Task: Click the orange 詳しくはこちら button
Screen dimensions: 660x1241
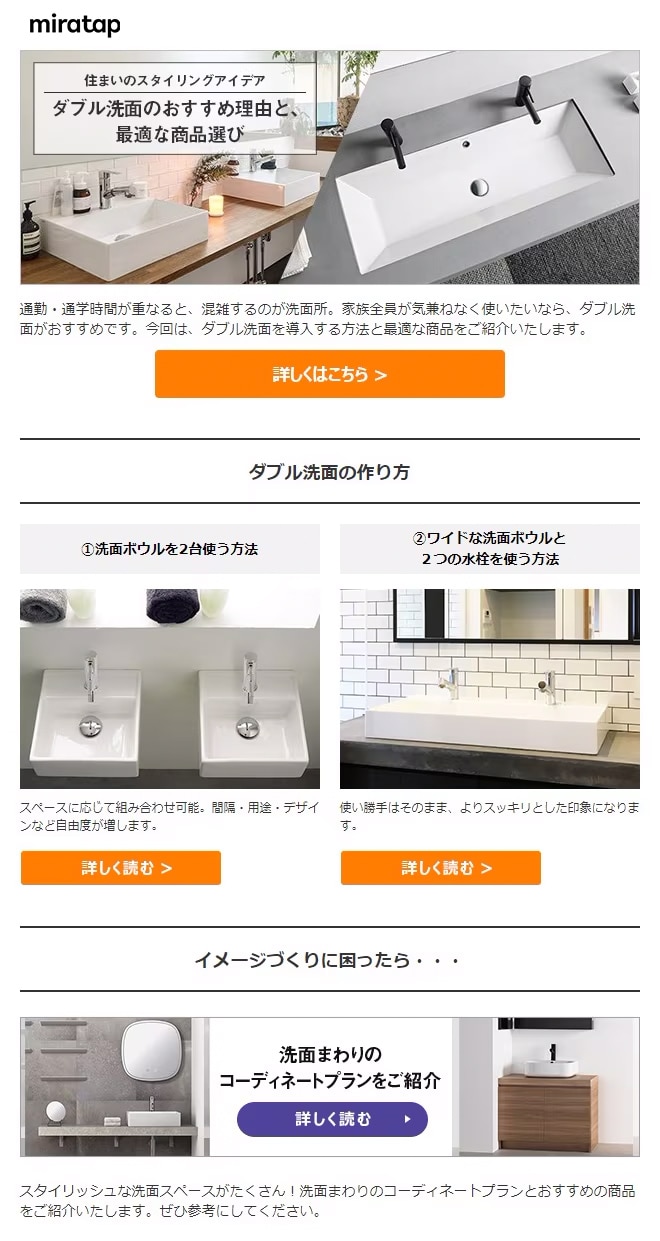Action: (330, 374)
